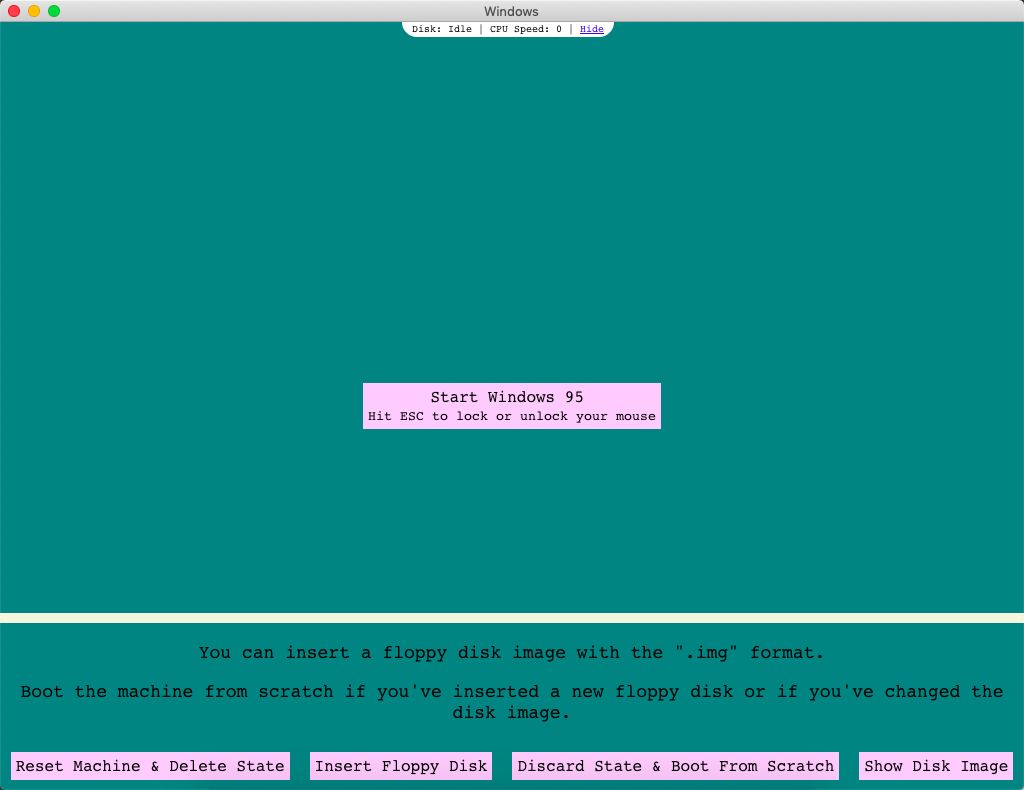This screenshot has height=790, width=1024.
Task: Click the 'Boot the machine from scratch' paragraph
Action: tap(511, 702)
